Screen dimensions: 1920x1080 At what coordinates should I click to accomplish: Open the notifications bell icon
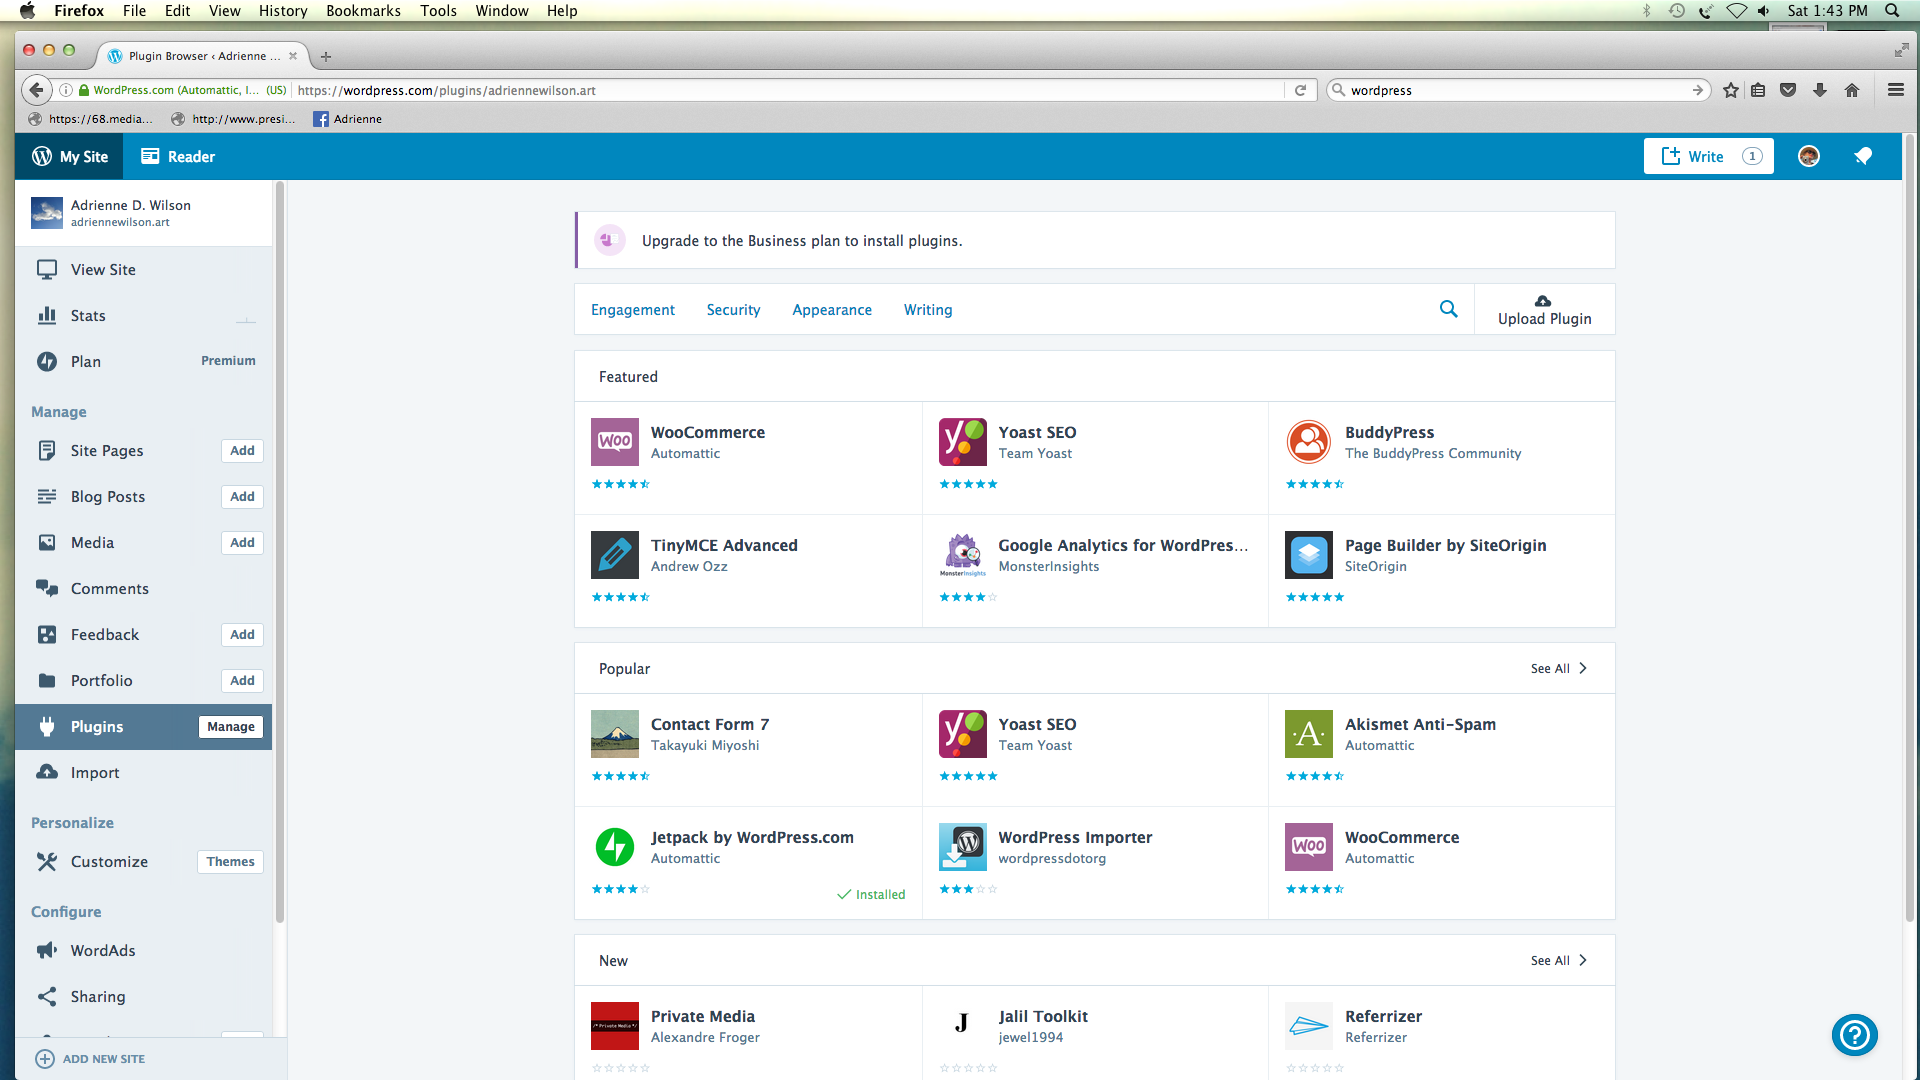(x=1862, y=156)
